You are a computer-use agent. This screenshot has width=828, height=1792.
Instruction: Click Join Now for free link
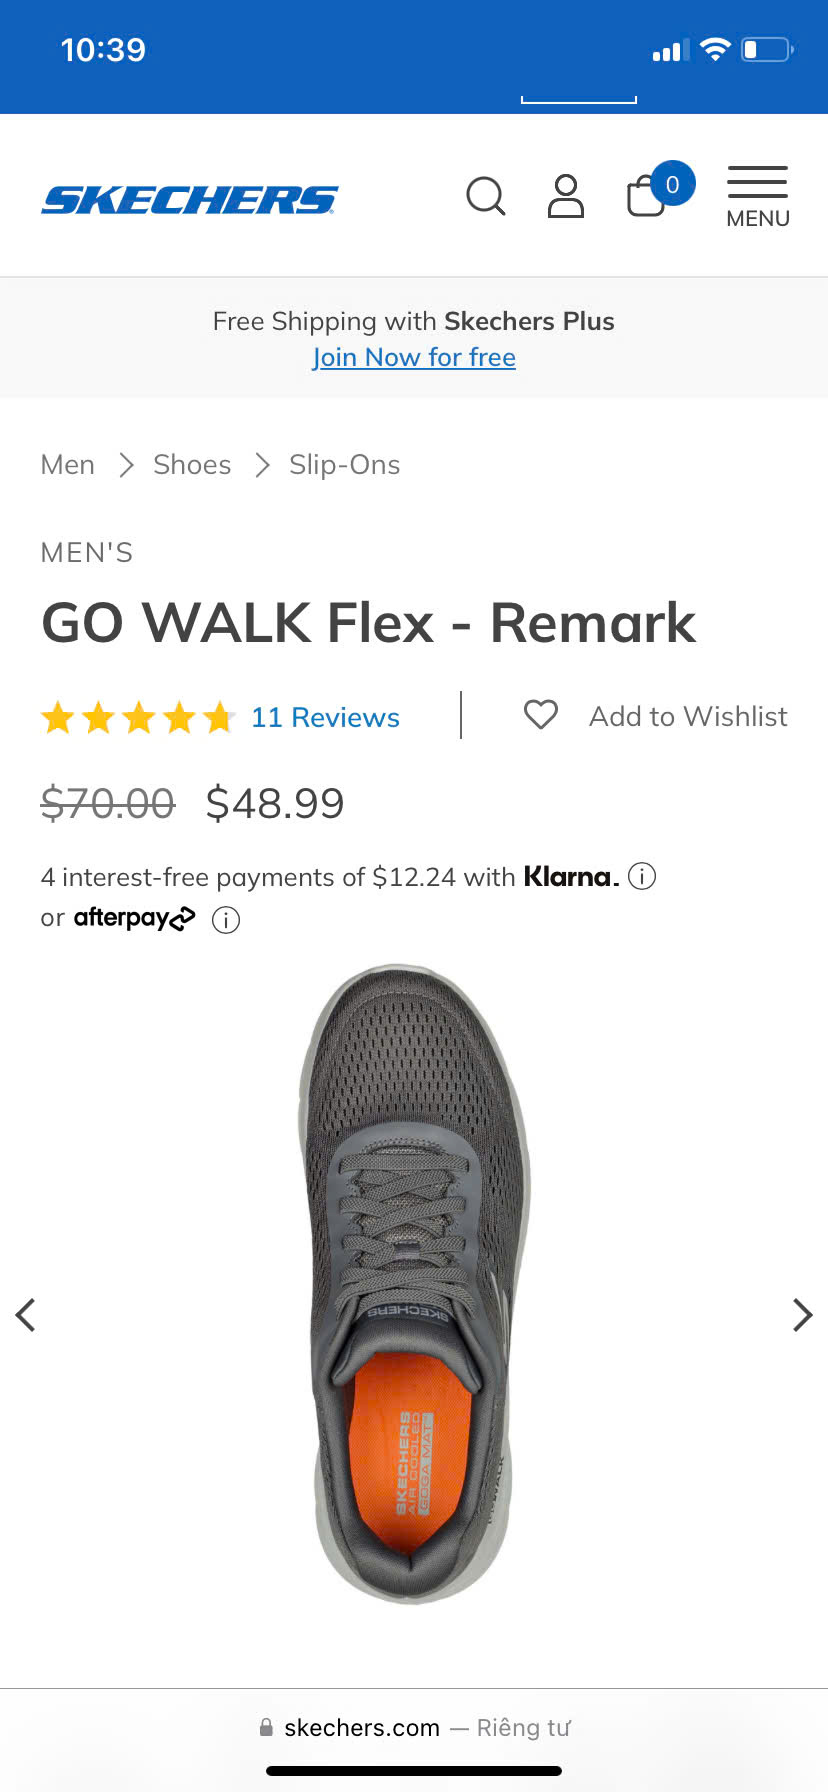(414, 357)
